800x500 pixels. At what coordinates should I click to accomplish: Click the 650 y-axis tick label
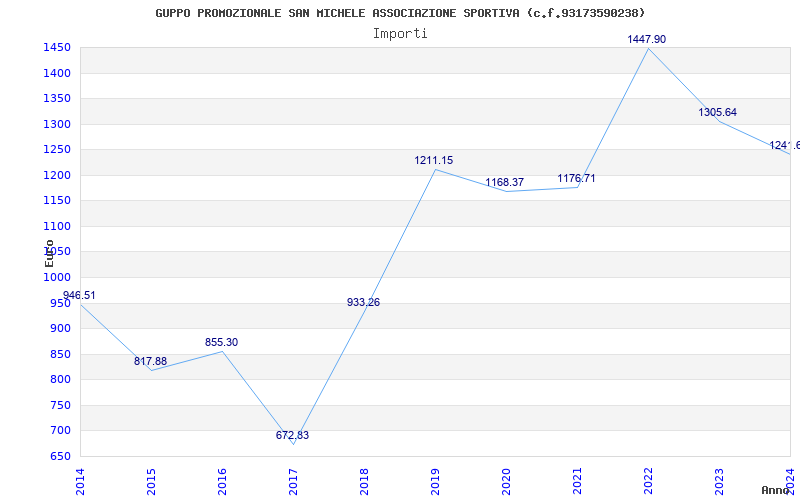coord(60,456)
